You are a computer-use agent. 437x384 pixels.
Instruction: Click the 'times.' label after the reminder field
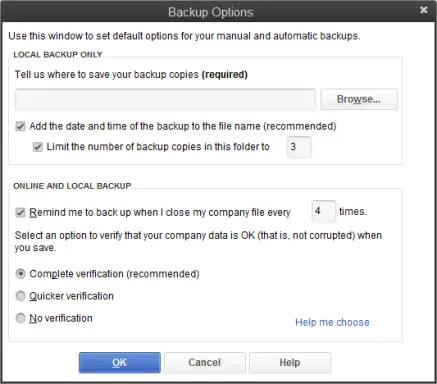pyautogui.click(x=353, y=211)
